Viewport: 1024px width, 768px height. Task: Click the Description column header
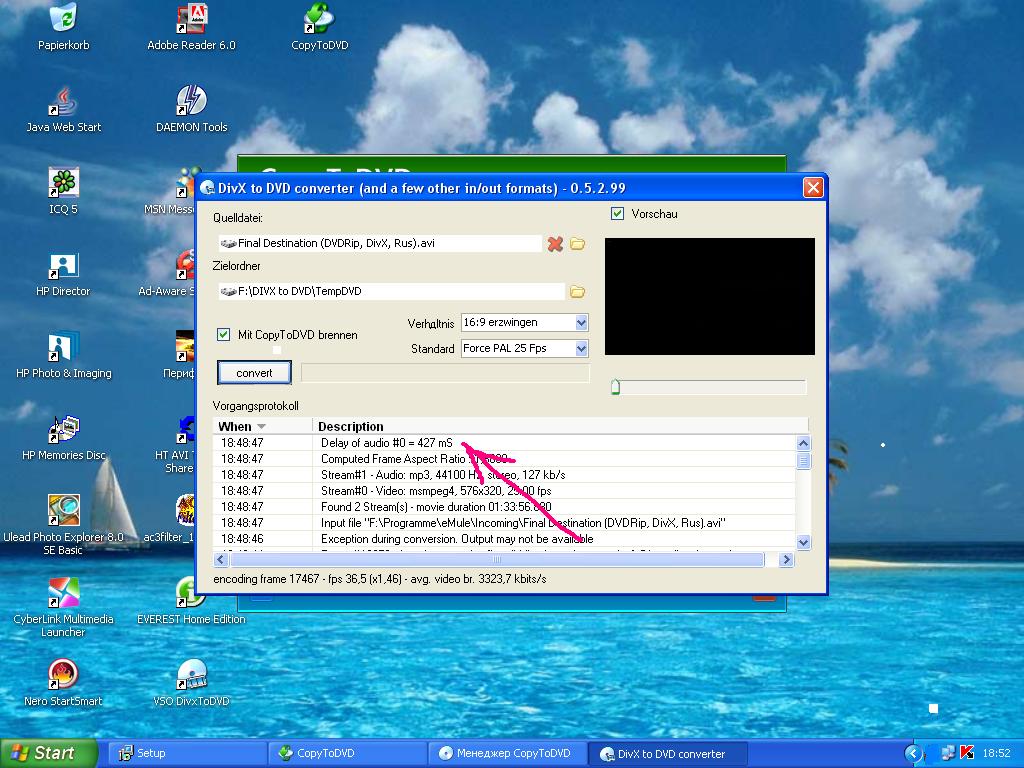tap(560, 426)
